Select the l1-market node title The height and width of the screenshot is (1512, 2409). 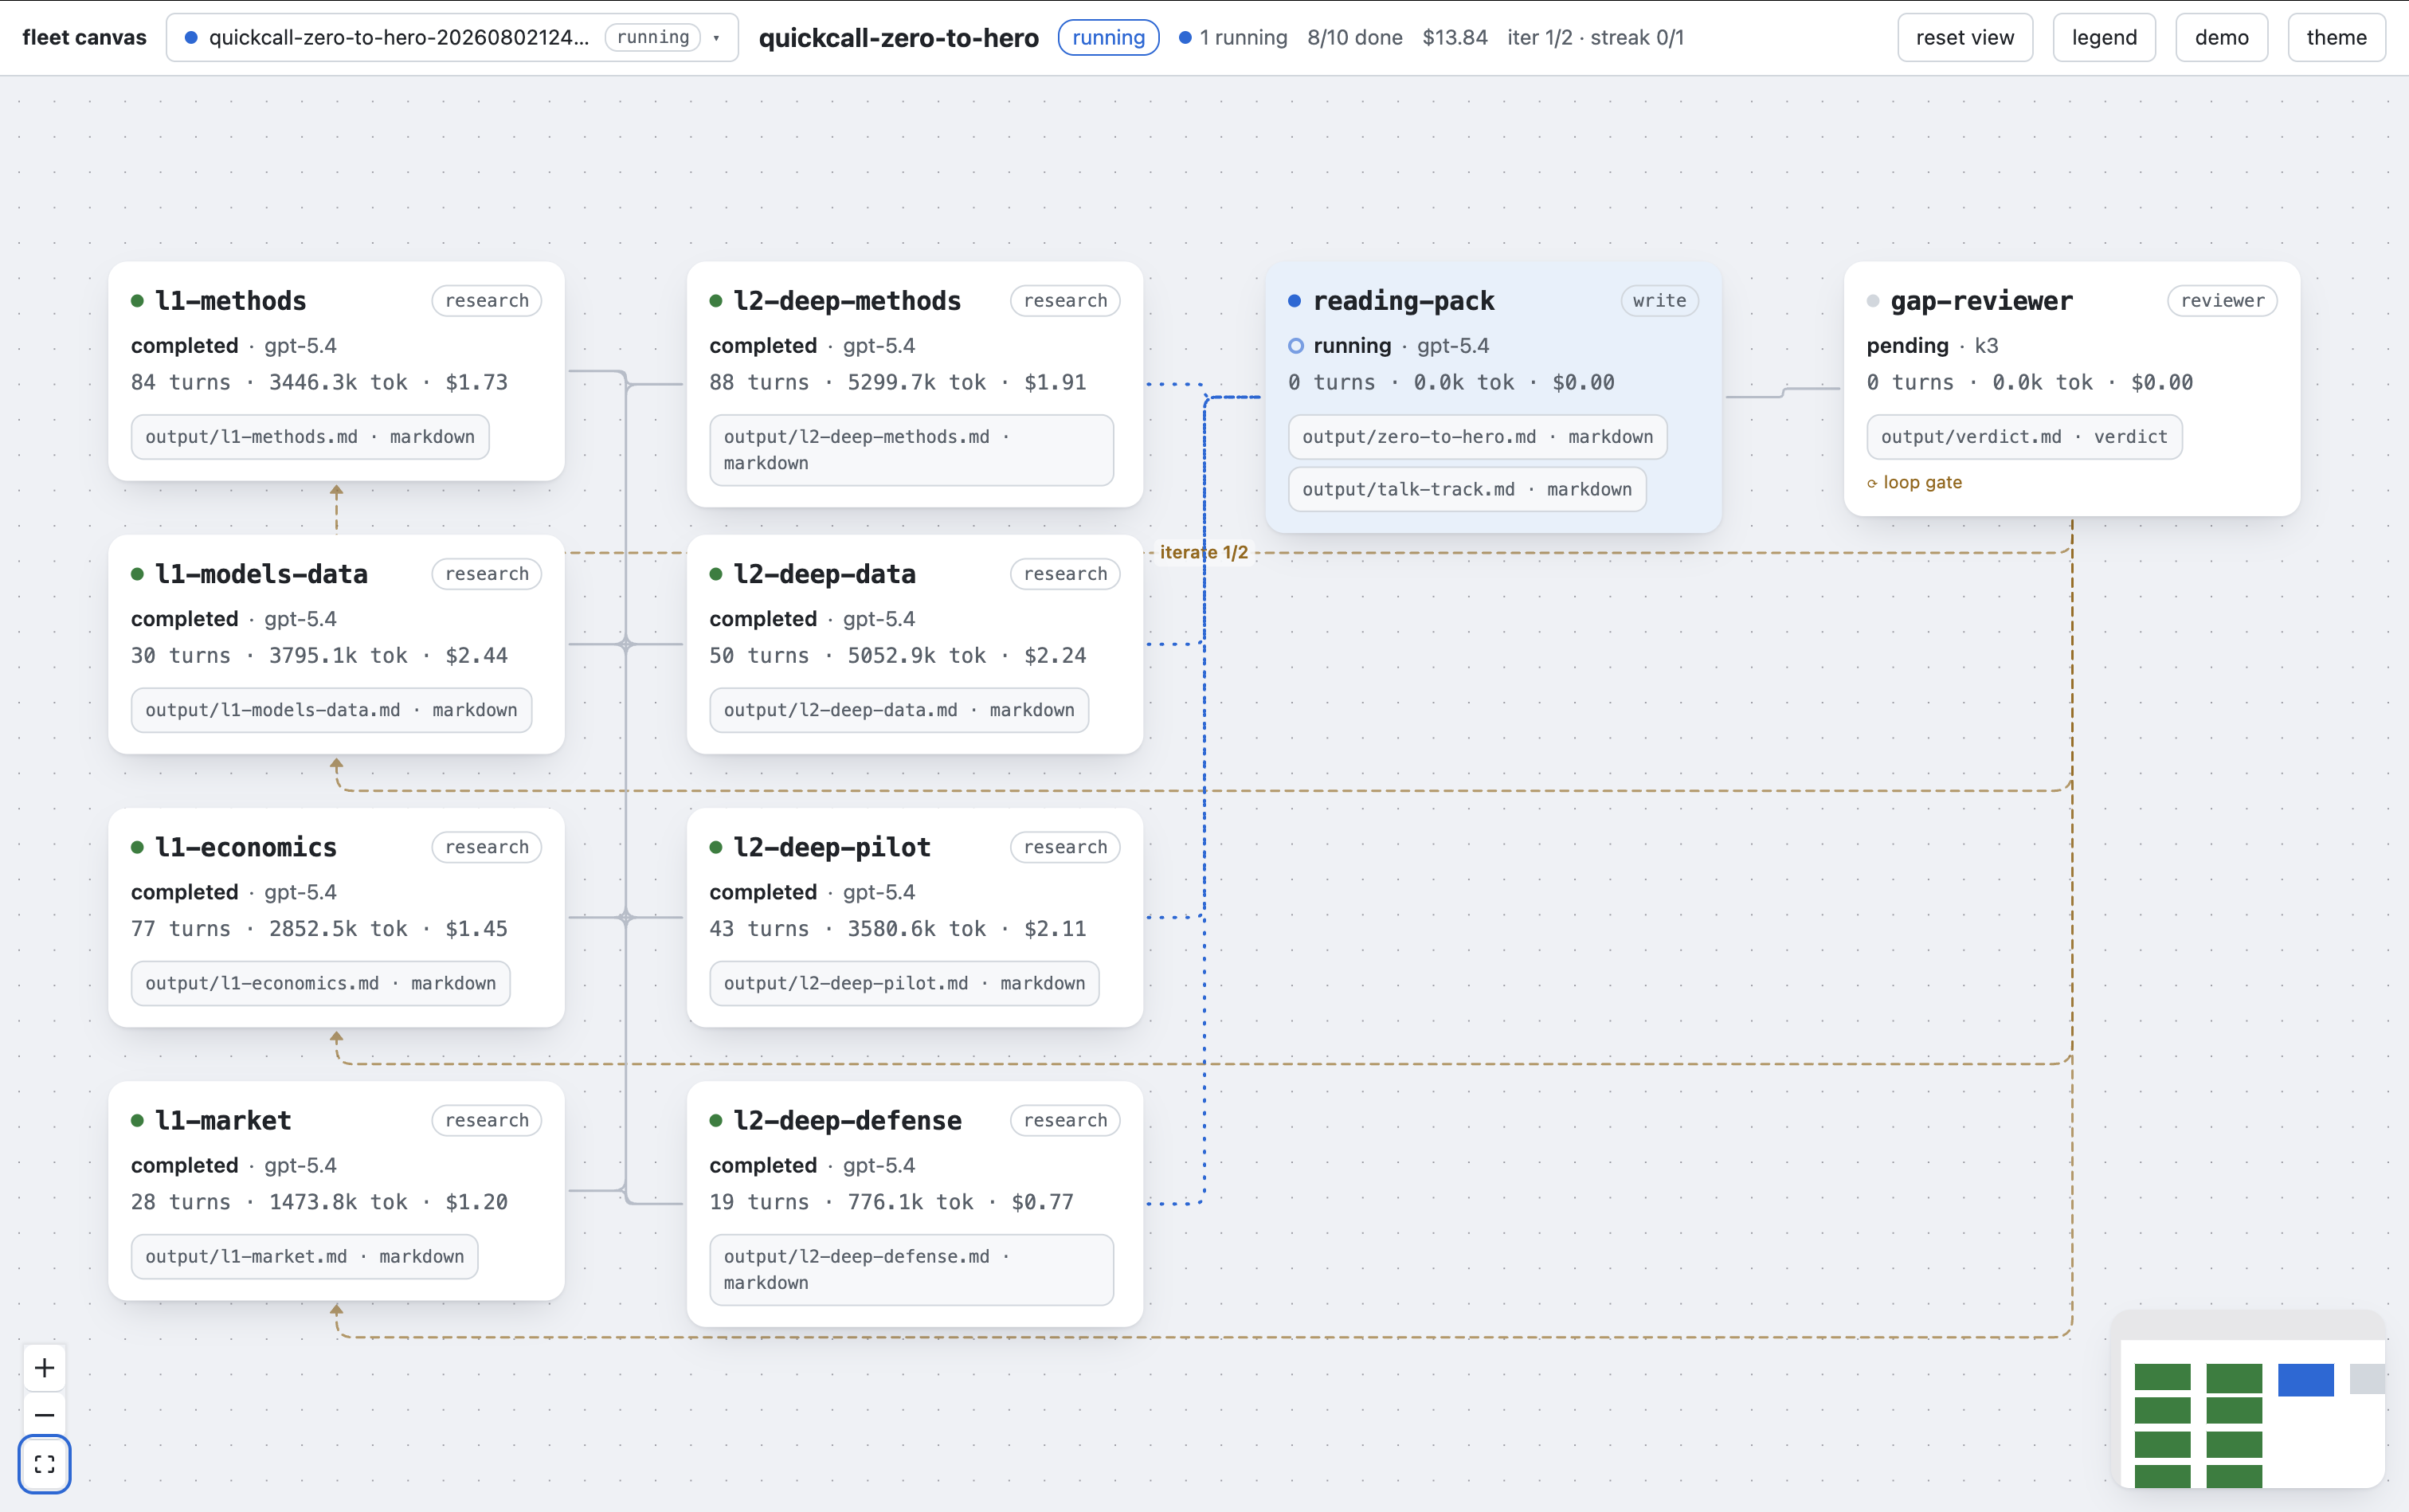click(223, 1121)
